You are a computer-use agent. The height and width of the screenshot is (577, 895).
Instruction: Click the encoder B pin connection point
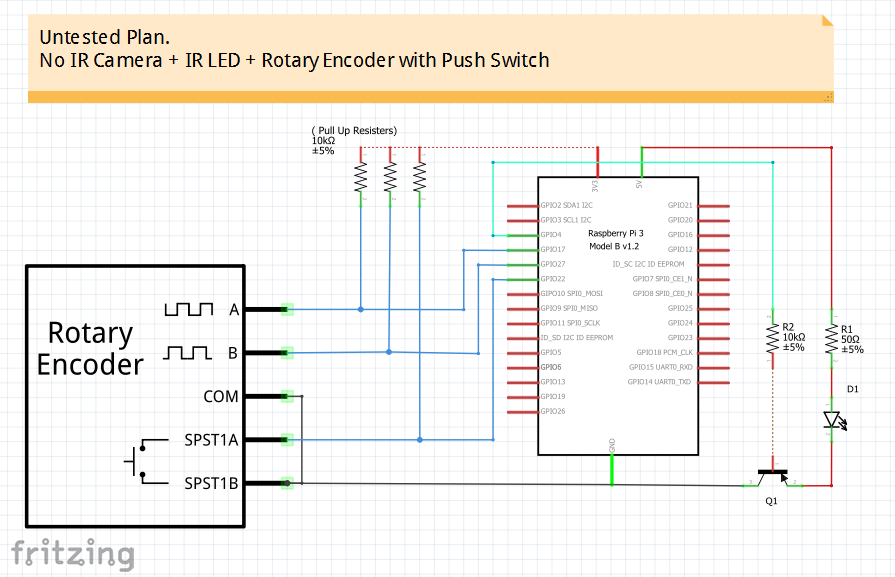click(x=287, y=353)
